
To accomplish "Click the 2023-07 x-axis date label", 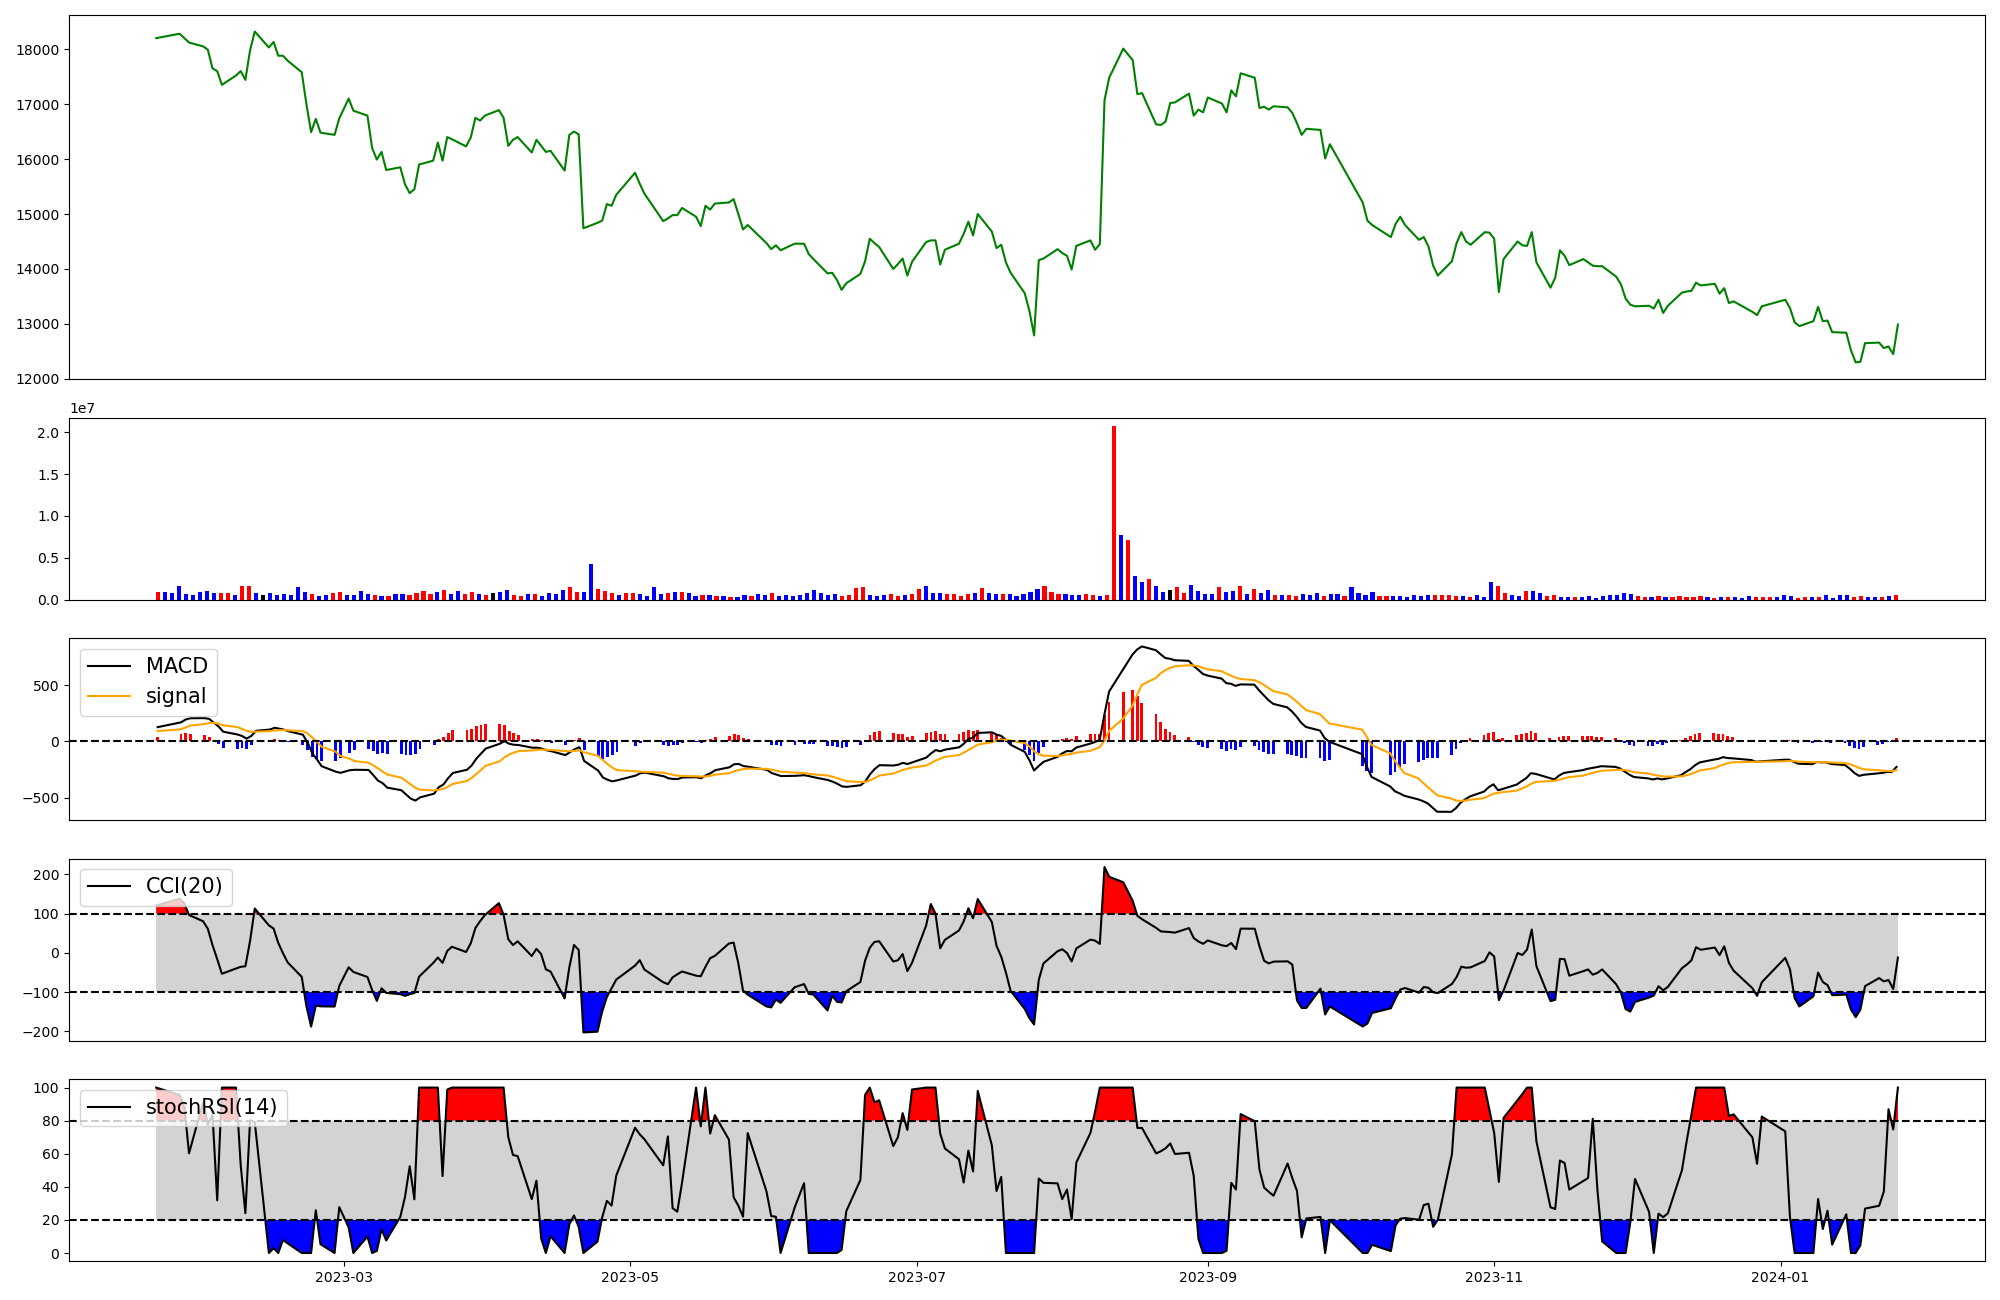I will coord(917,1277).
